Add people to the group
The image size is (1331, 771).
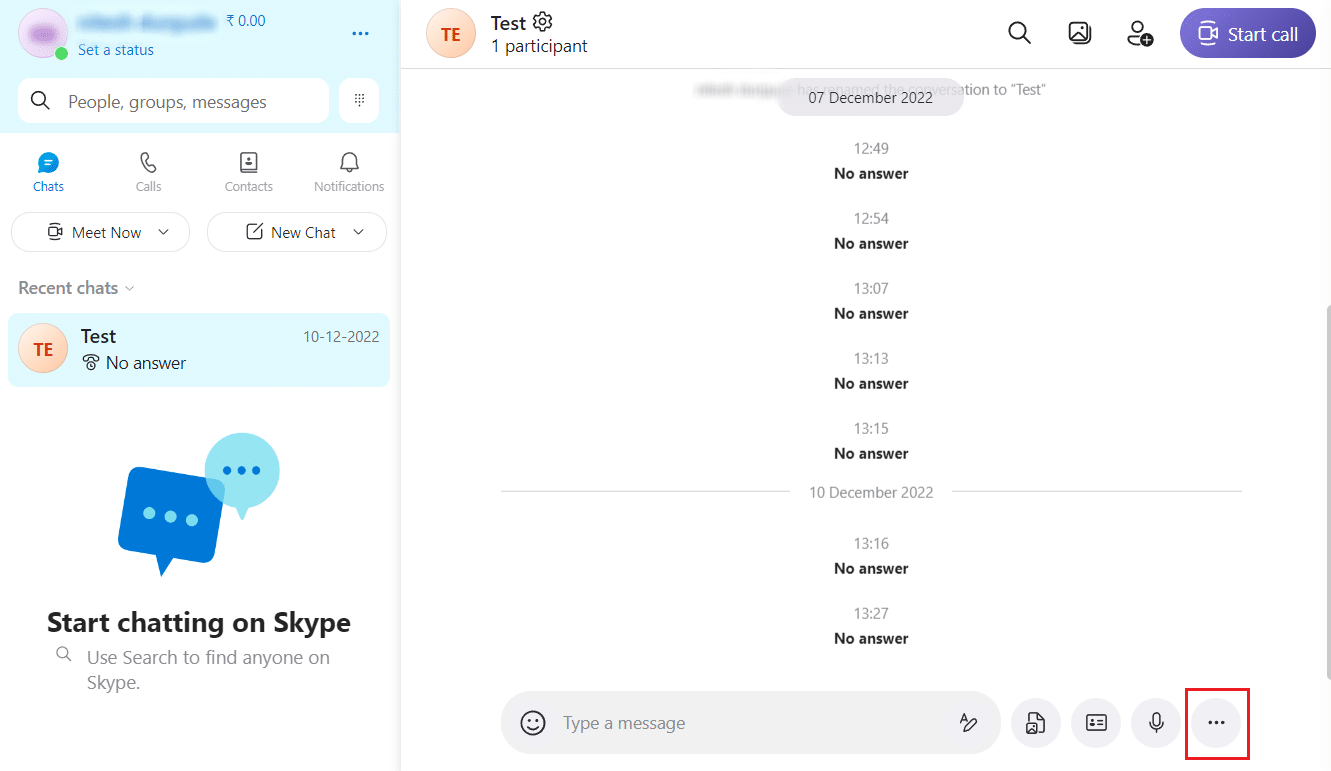point(1140,33)
